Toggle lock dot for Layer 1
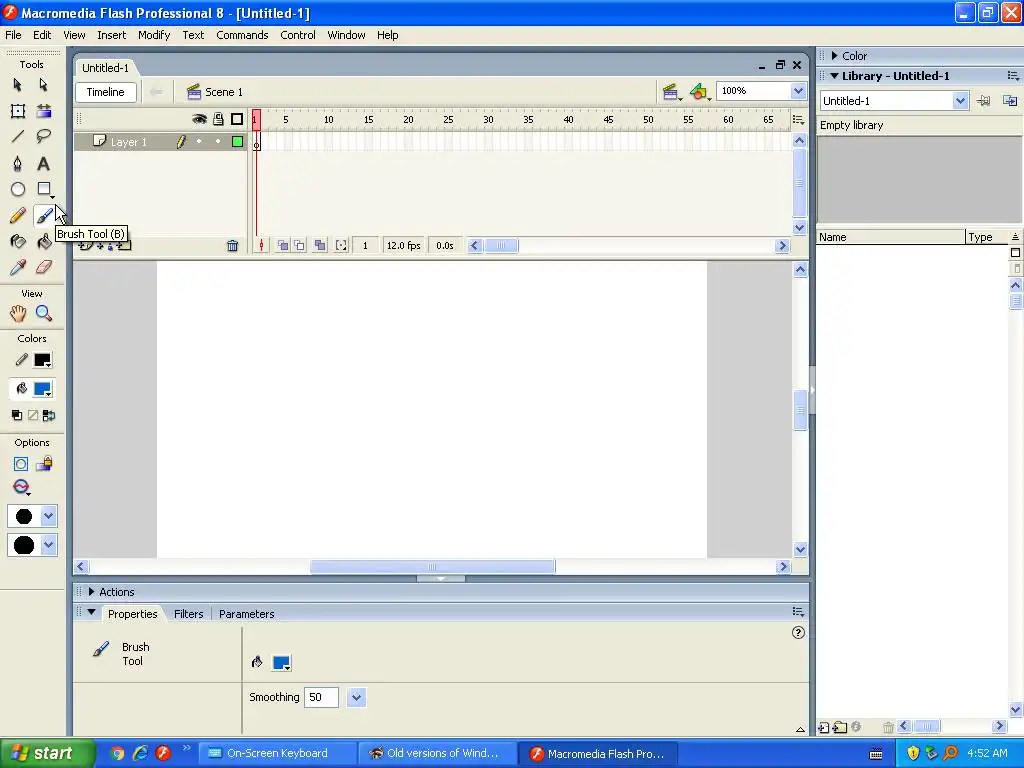 (x=218, y=142)
